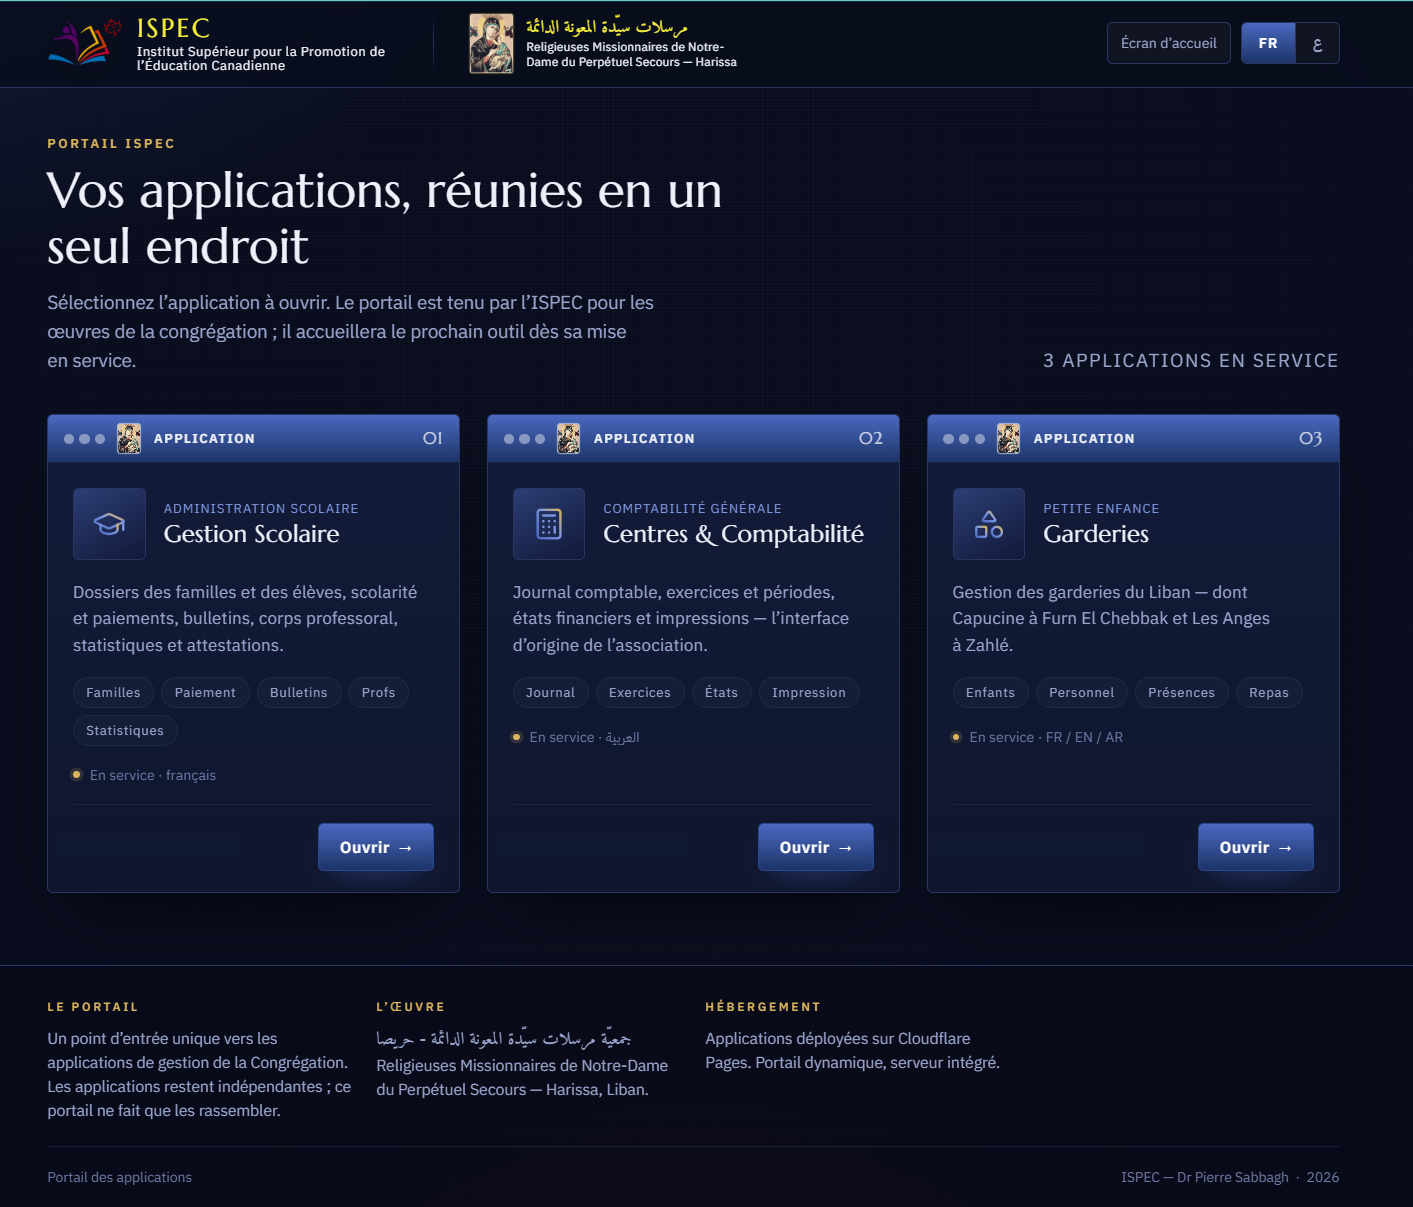This screenshot has height=1207, width=1413.
Task: Click the L'ŒUVRE footer heading
Action: tap(411, 1007)
